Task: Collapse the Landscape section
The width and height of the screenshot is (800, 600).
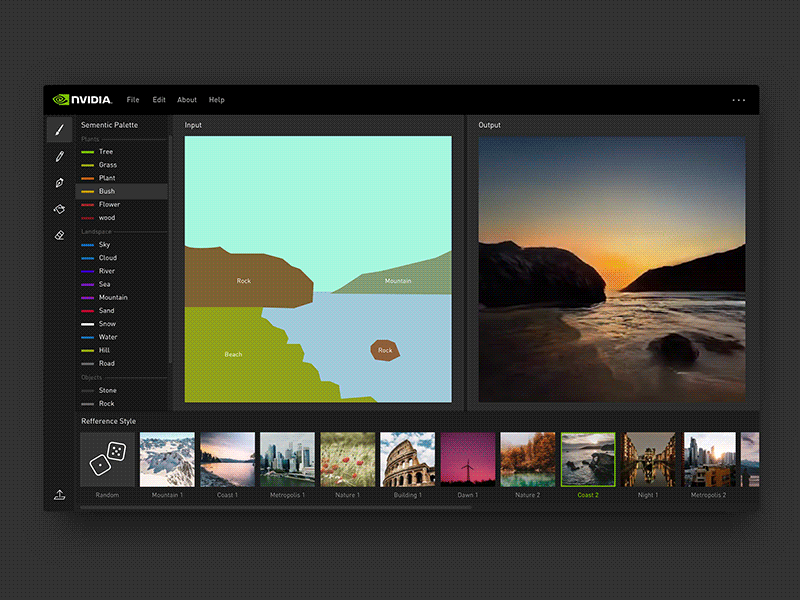Action: pos(96,230)
